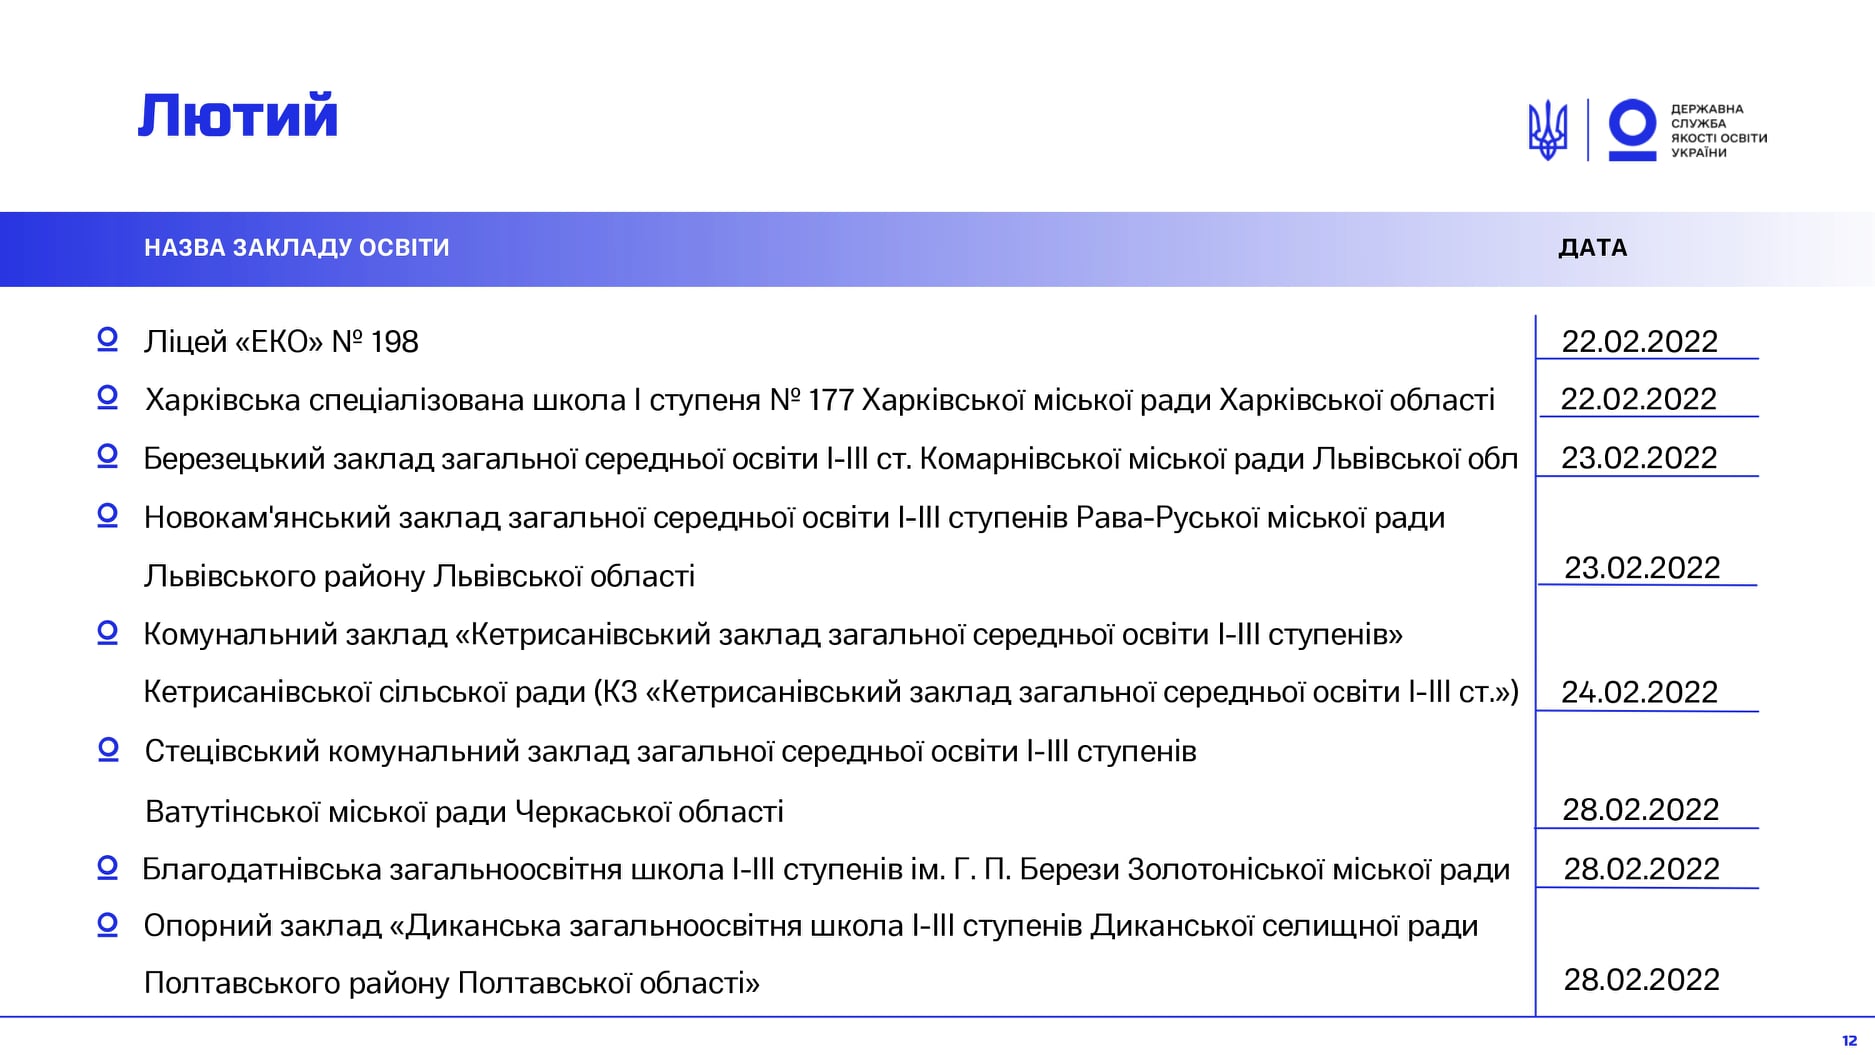Image resolution: width=1875 pixels, height=1055 pixels.
Task: Click the "Ватутінської міської ради Черкаської області" line
Action: [464, 811]
